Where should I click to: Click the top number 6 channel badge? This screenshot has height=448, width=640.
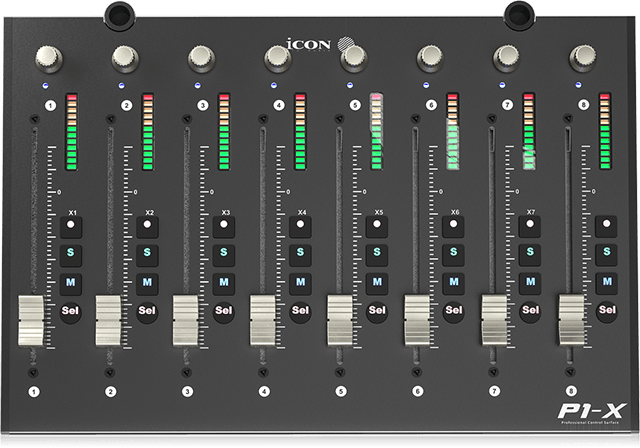click(431, 105)
